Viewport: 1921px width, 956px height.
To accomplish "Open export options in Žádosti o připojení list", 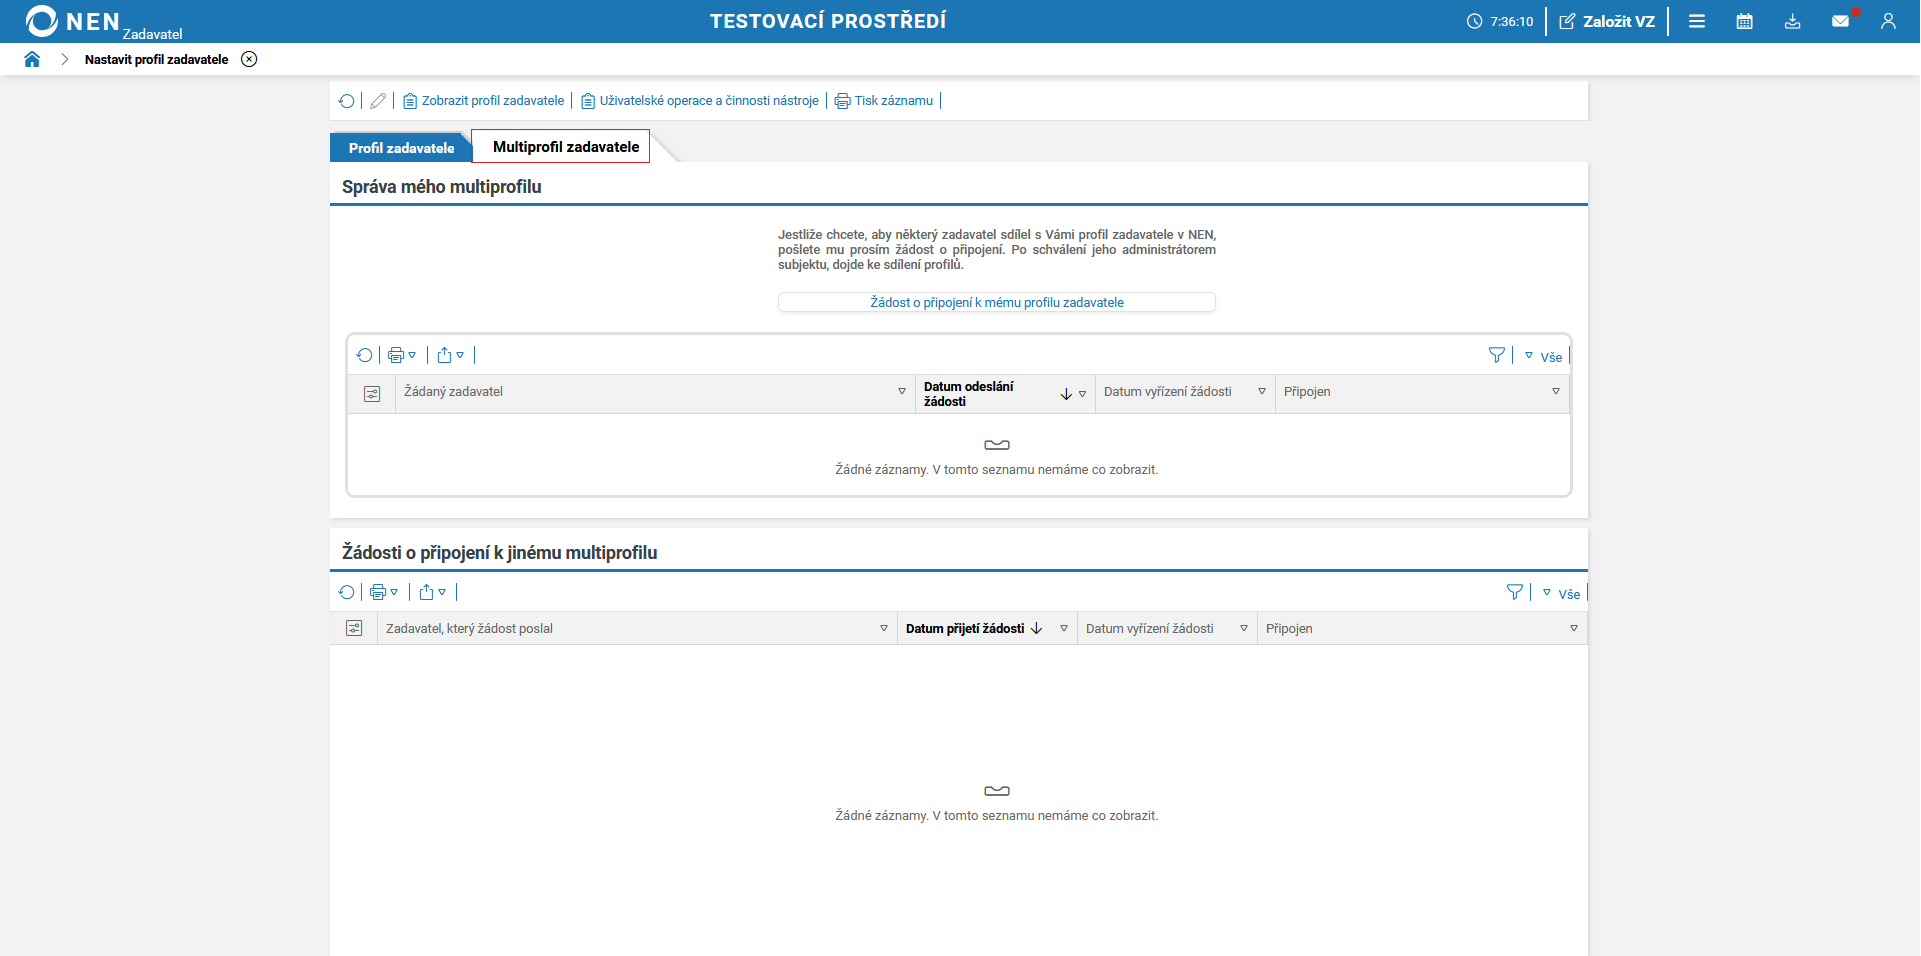I will tap(433, 592).
